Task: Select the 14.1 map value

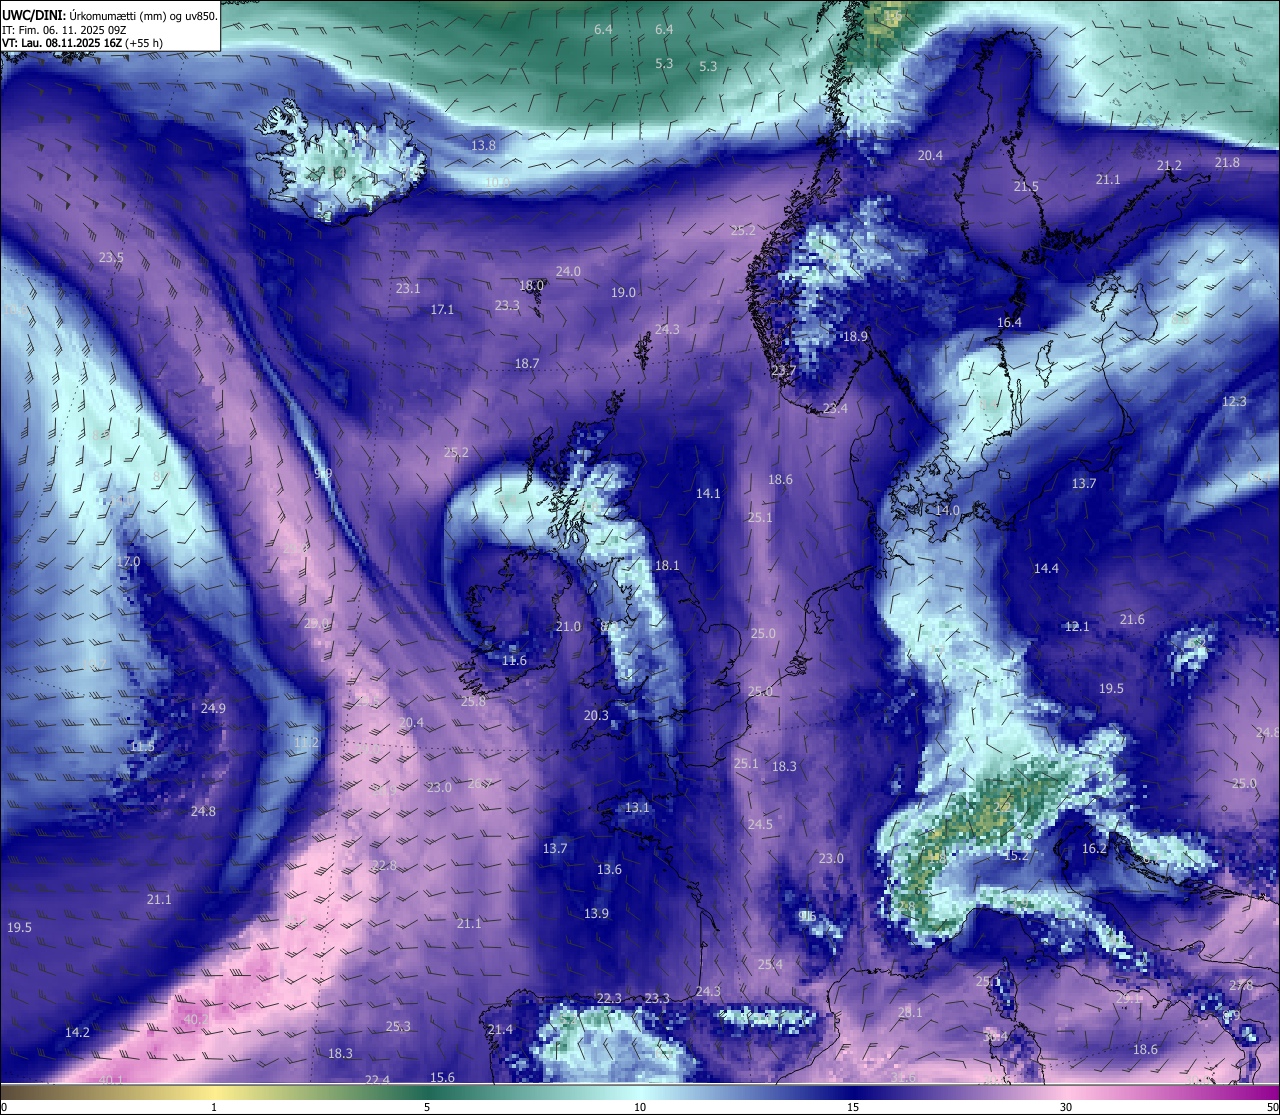Action: [x=708, y=493]
